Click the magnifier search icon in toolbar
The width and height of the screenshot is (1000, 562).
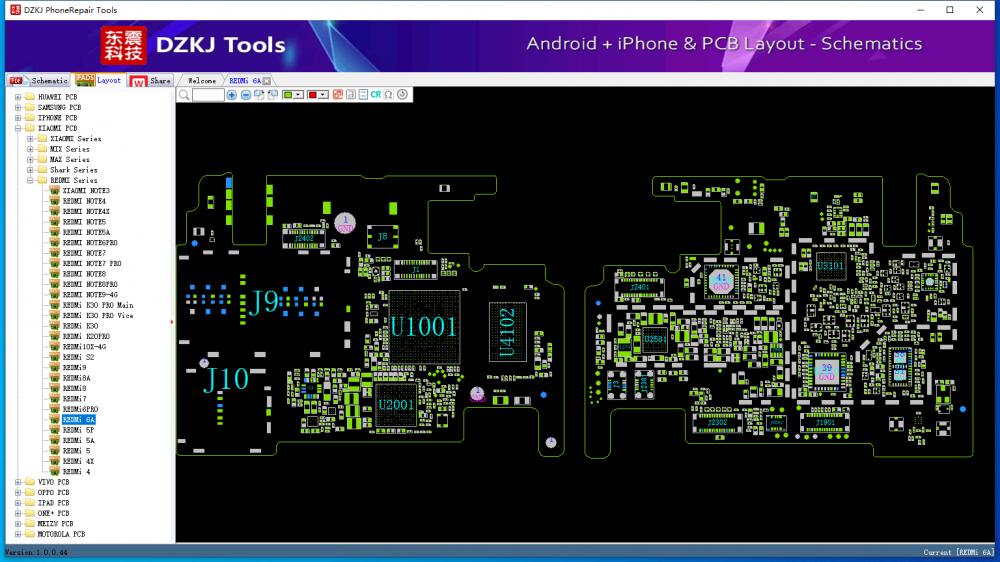[x=184, y=95]
